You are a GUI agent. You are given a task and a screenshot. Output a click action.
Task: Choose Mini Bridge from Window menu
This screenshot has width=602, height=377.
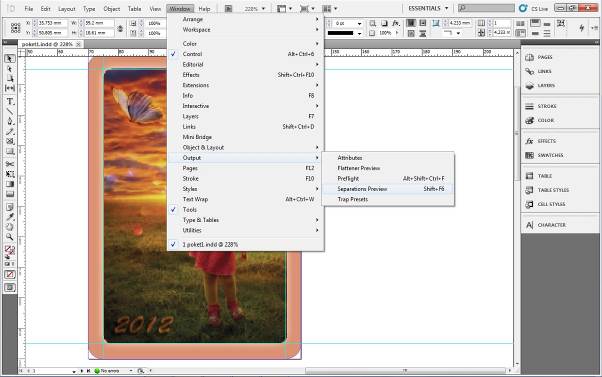point(245,137)
